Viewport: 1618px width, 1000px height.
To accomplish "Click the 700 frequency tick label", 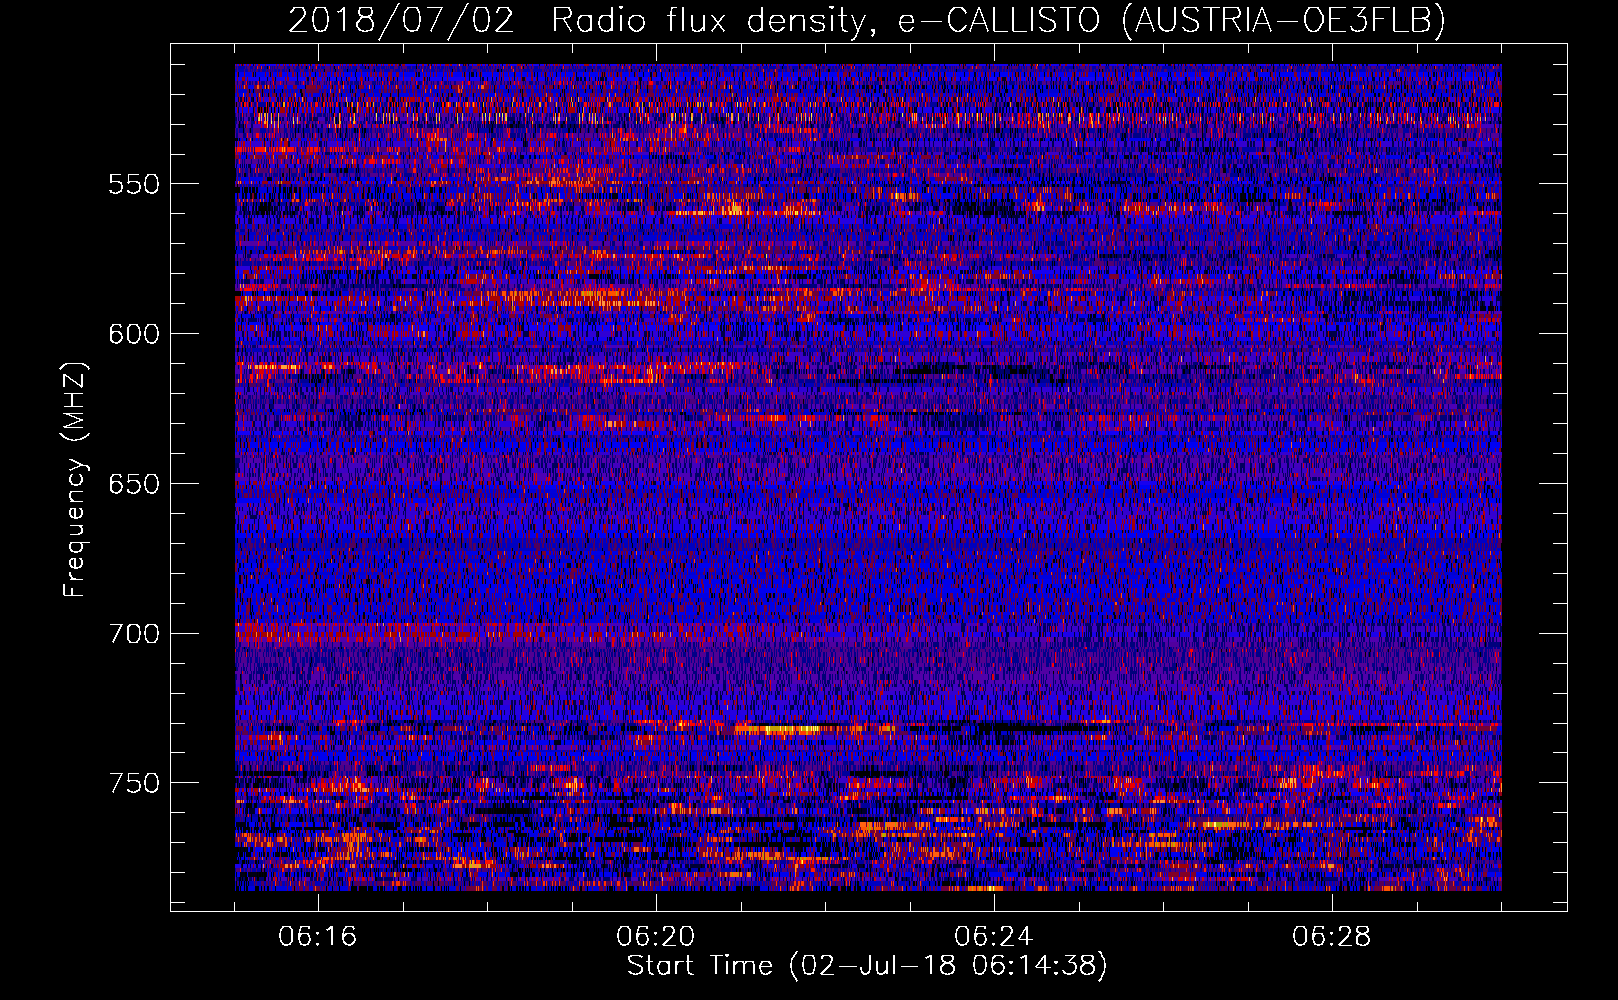I will tap(134, 634).
